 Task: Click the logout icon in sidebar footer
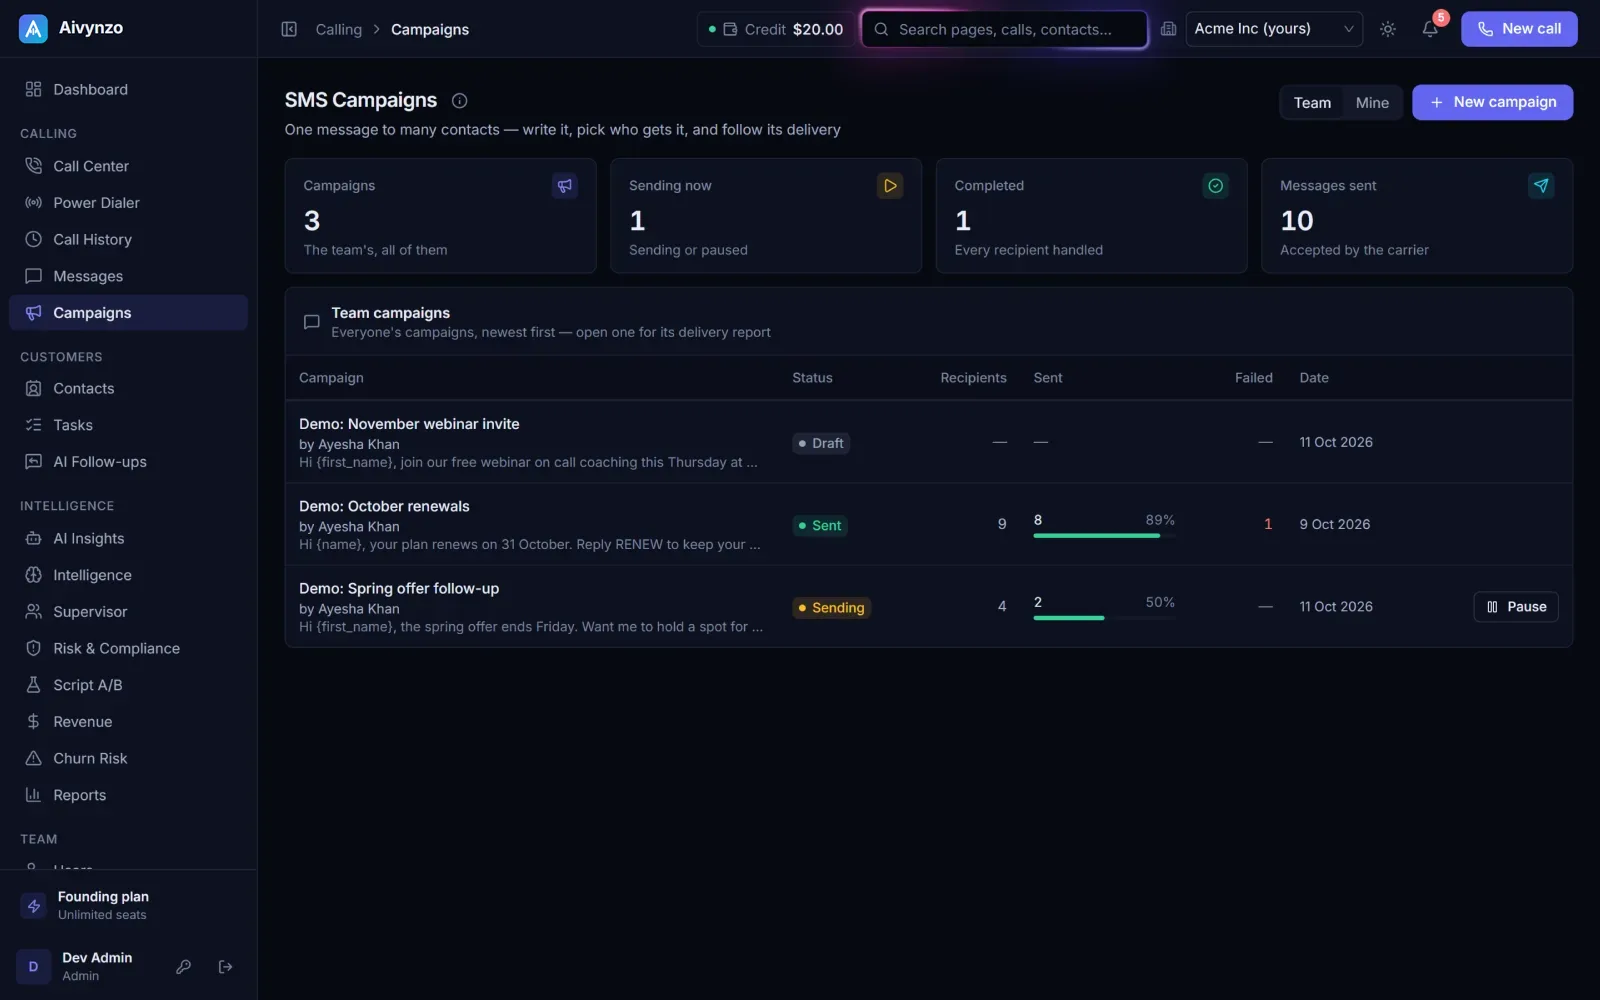tap(226, 967)
